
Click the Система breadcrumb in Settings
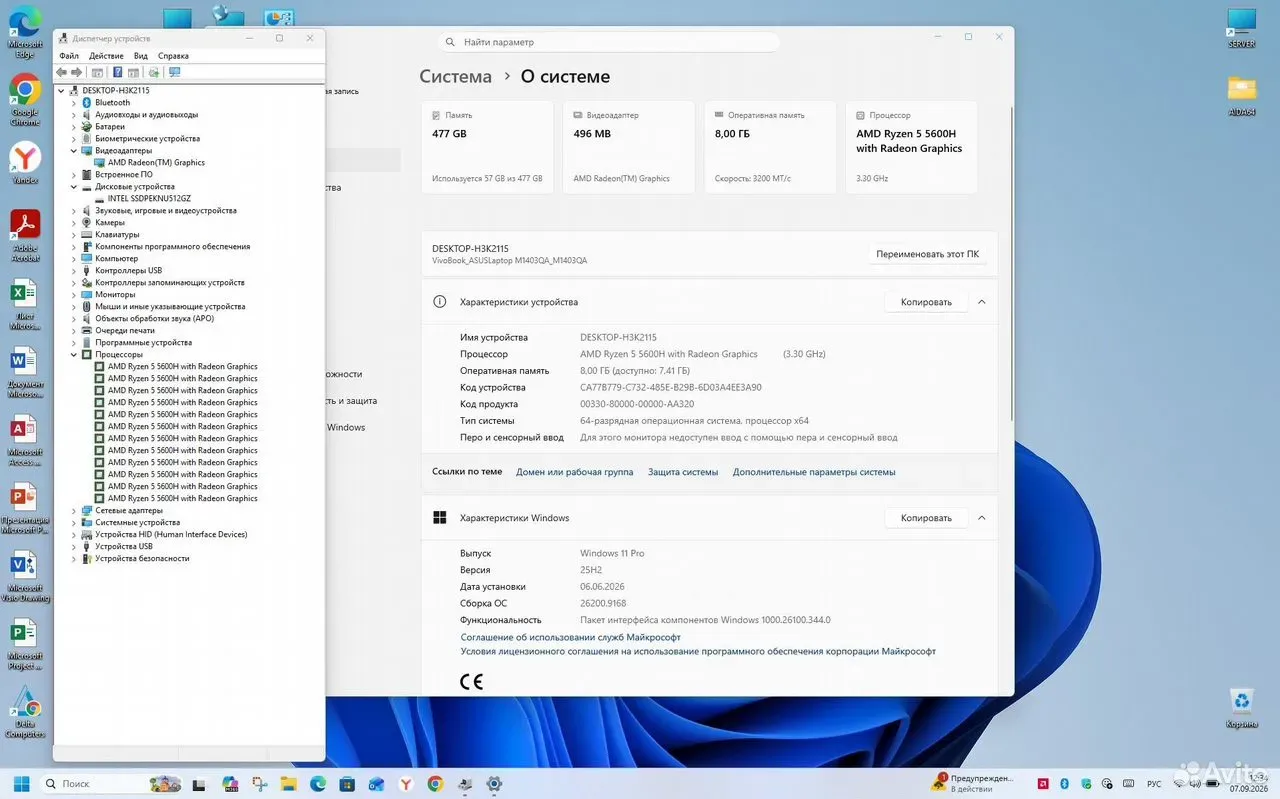[x=456, y=77]
